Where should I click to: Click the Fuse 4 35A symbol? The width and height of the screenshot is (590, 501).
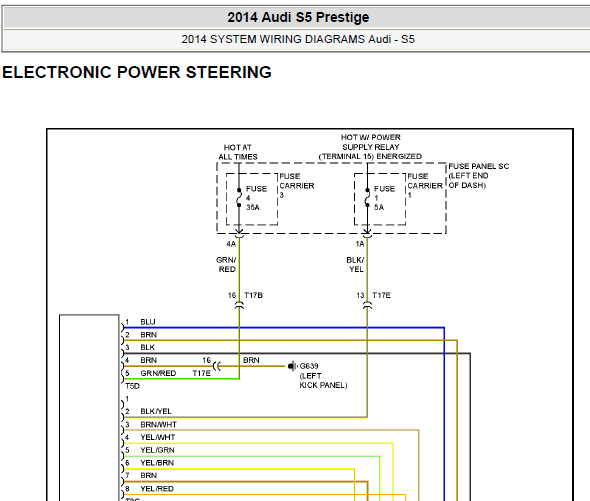tap(239, 197)
